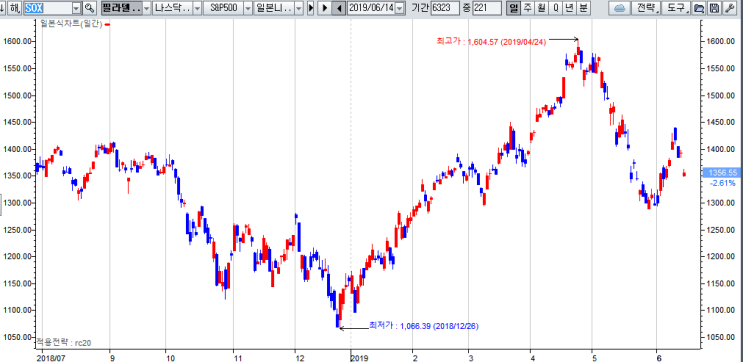The width and height of the screenshot is (743, 362).
Task: Select the 필라델.. index button
Action: [121, 8]
